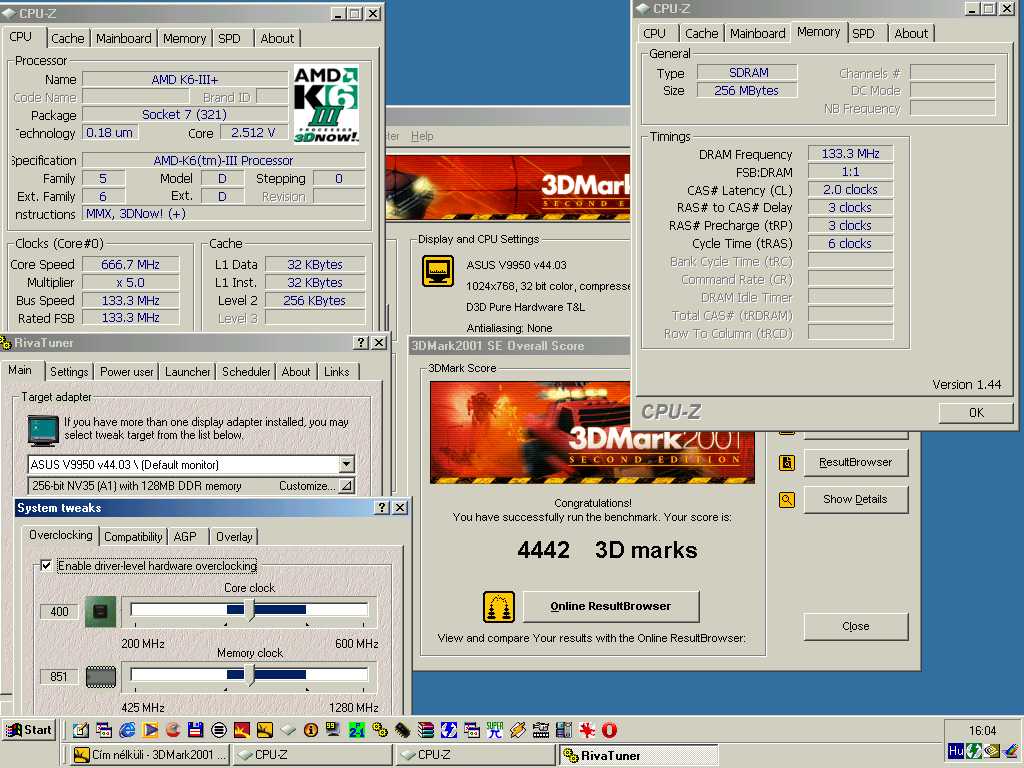Expand the Customize arrow button
The image size is (1024, 768).
pyautogui.click(x=346, y=486)
